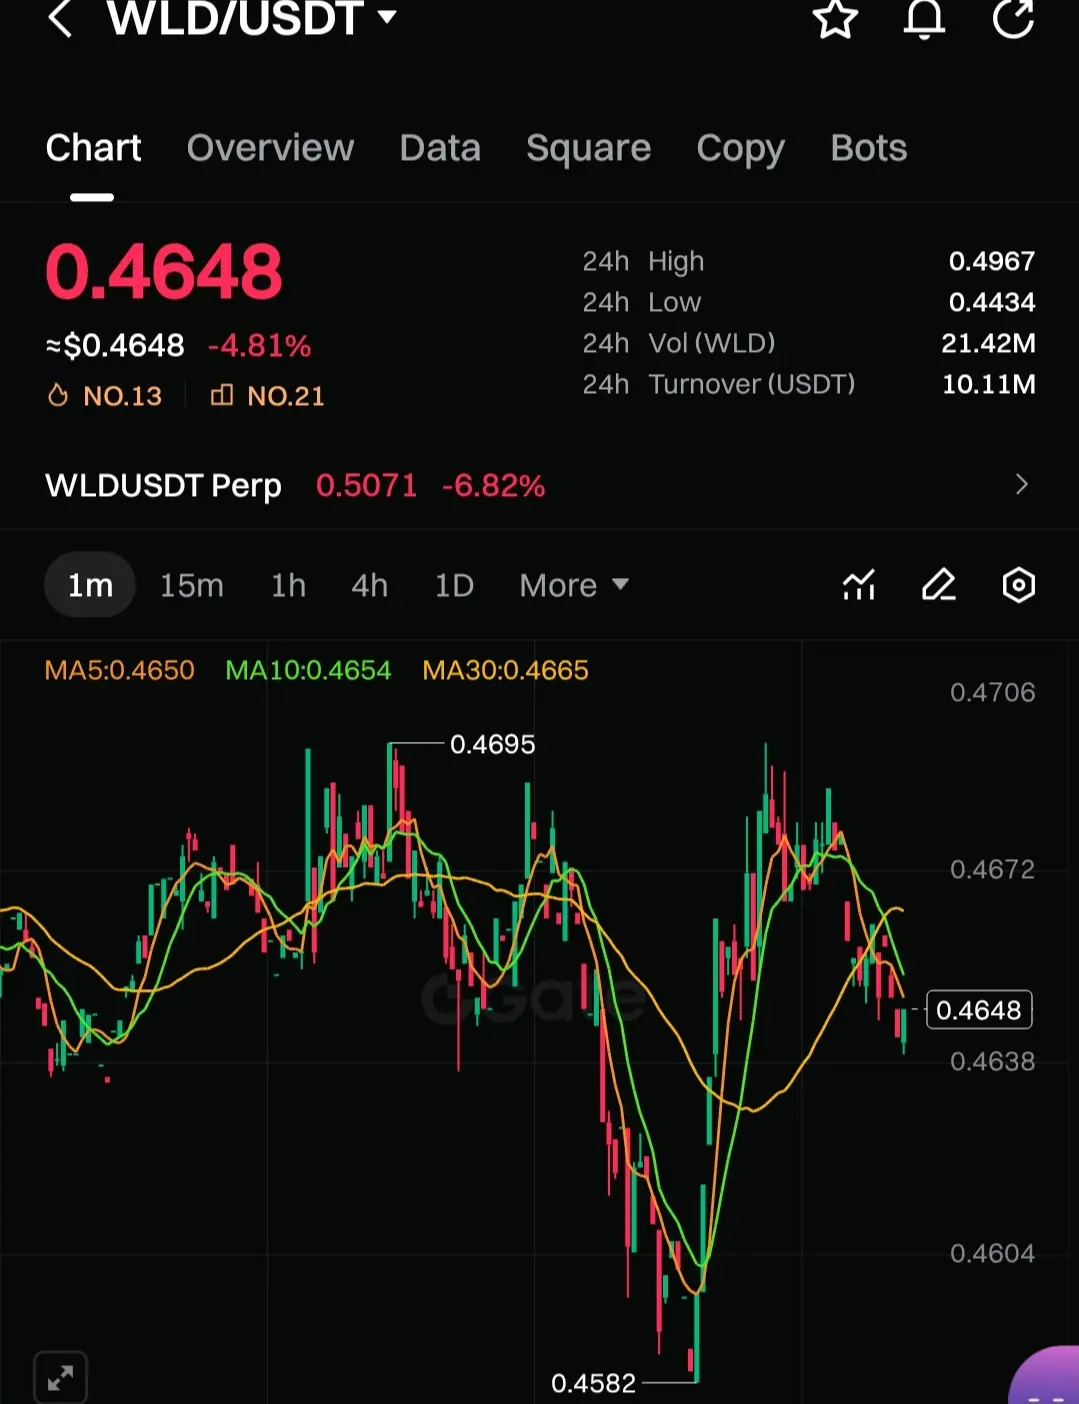
Task: Open the chart indicators icon
Action: 859,585
